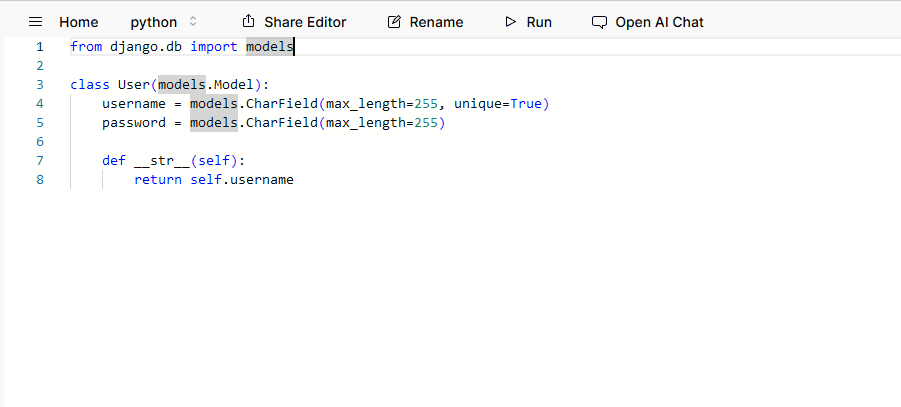The image size is (901, 407).
Task: Click the 'import' keyword on line 1
Action: pyautogui.click(x=214, y=47)
